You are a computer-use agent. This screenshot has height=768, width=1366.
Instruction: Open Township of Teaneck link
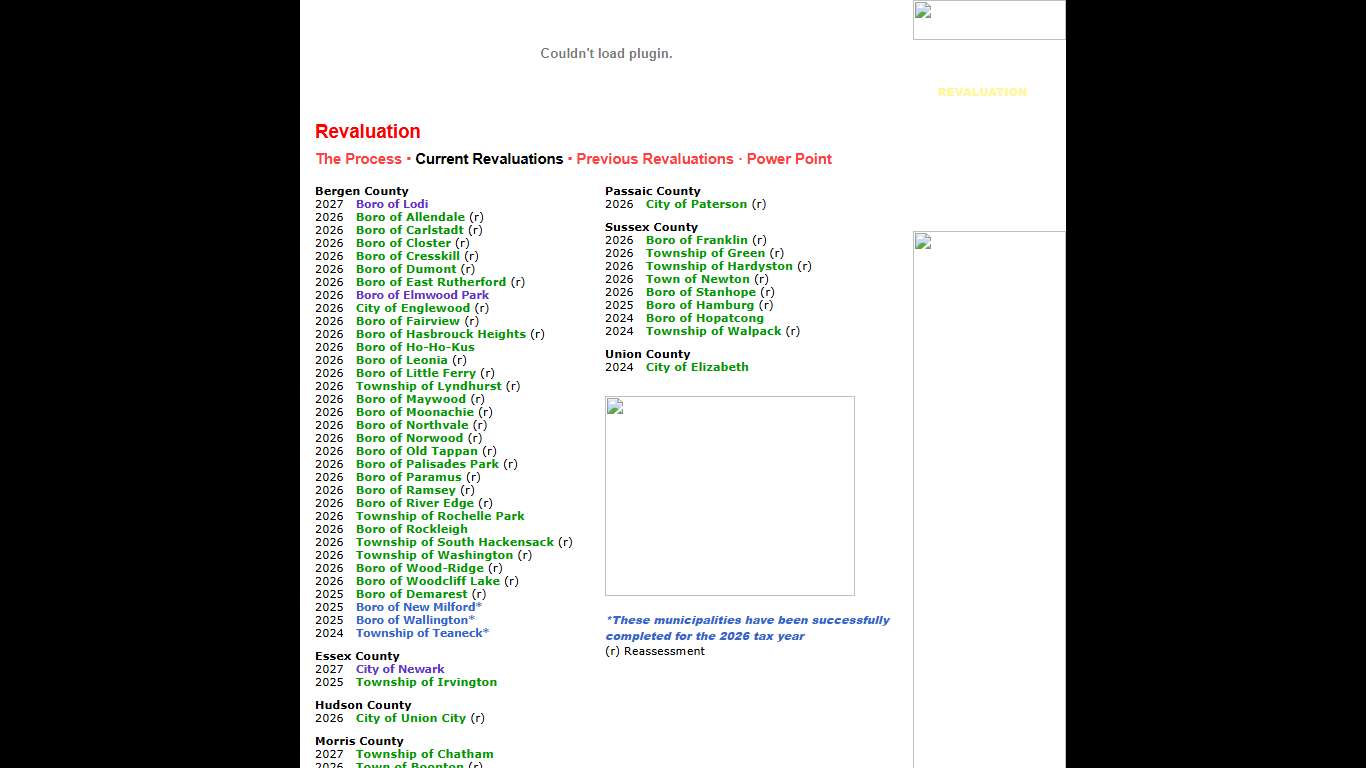[422, 633]
